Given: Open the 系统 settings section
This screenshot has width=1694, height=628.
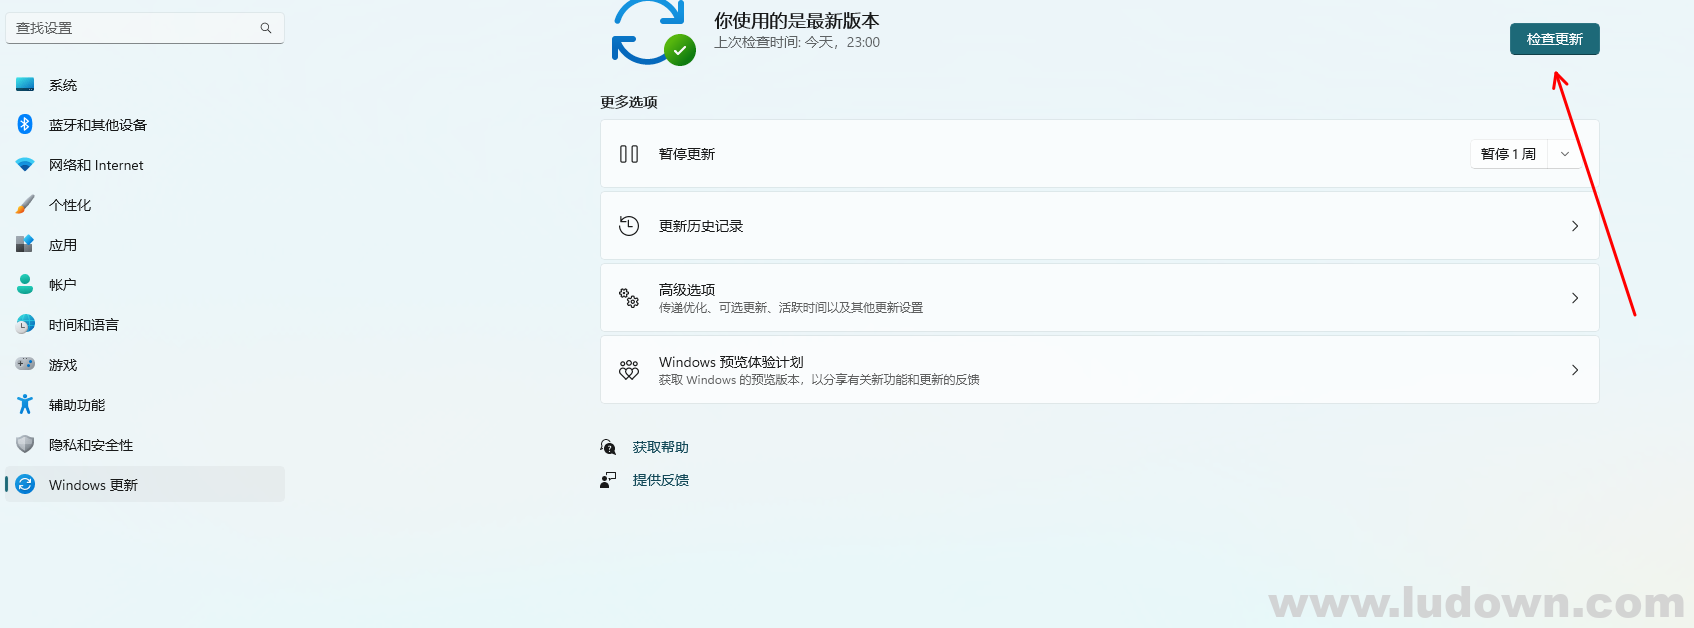Looking at the screenshot, I should click(x=145, y=85).
